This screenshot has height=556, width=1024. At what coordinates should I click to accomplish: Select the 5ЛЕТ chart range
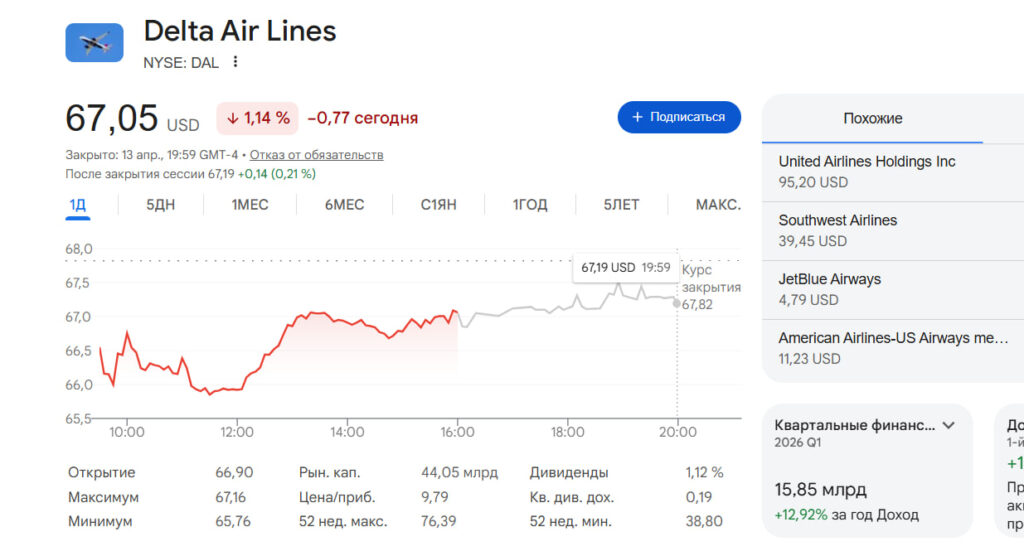point(621,205)
